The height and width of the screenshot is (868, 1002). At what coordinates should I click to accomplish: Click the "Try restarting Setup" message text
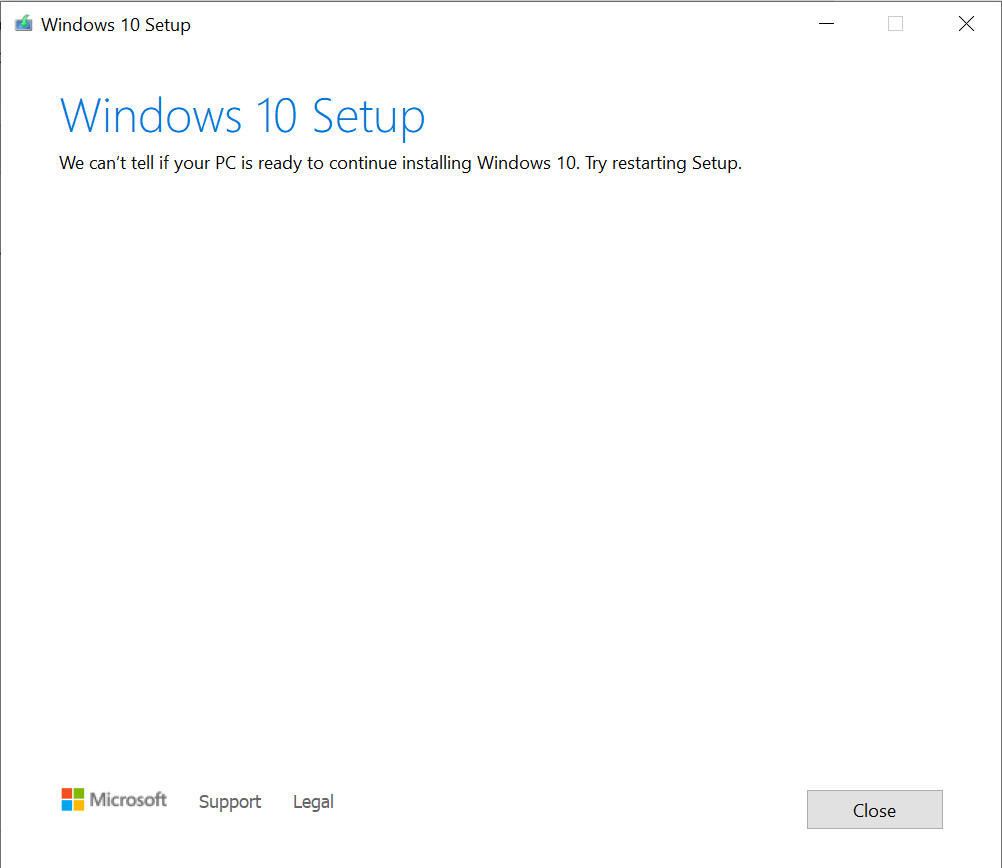click(663, 163)
